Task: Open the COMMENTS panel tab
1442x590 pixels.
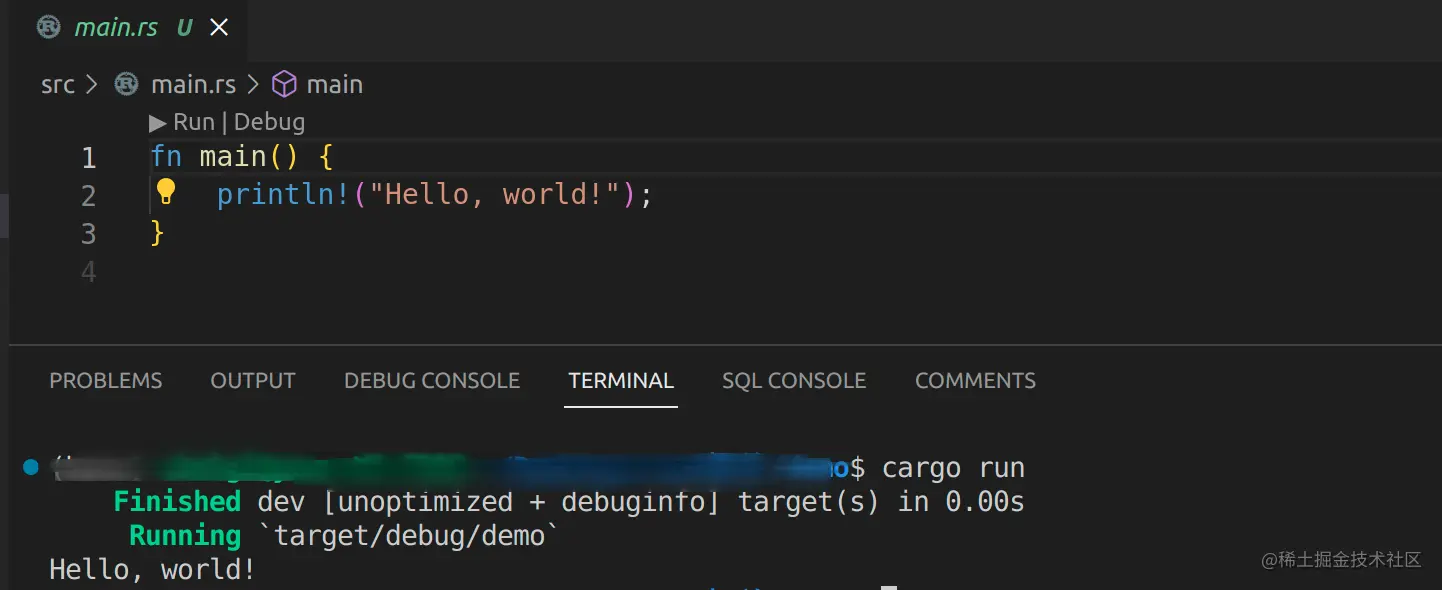Action: click(975, 381)
